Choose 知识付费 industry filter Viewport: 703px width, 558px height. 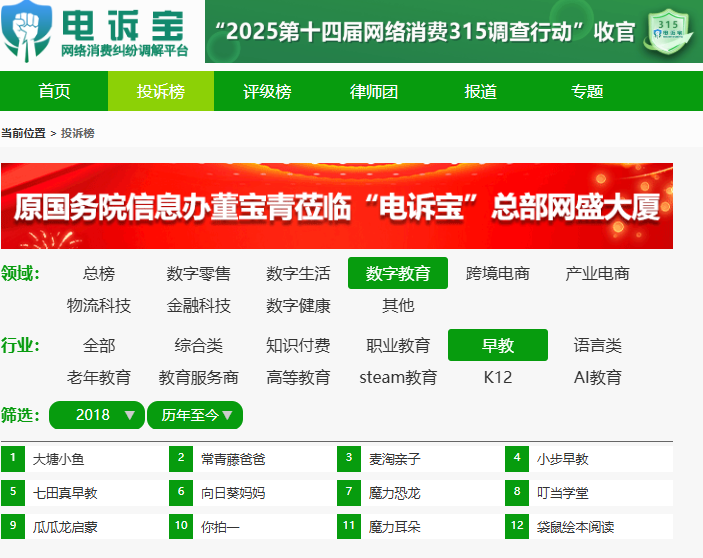coord(298,345)
